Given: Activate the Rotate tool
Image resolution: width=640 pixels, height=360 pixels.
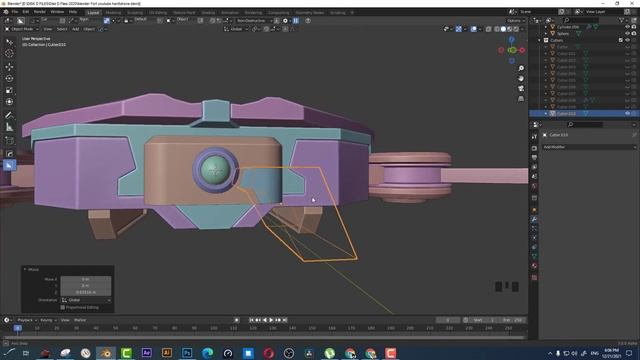Looking at the screenshot, I should (9, 78).
